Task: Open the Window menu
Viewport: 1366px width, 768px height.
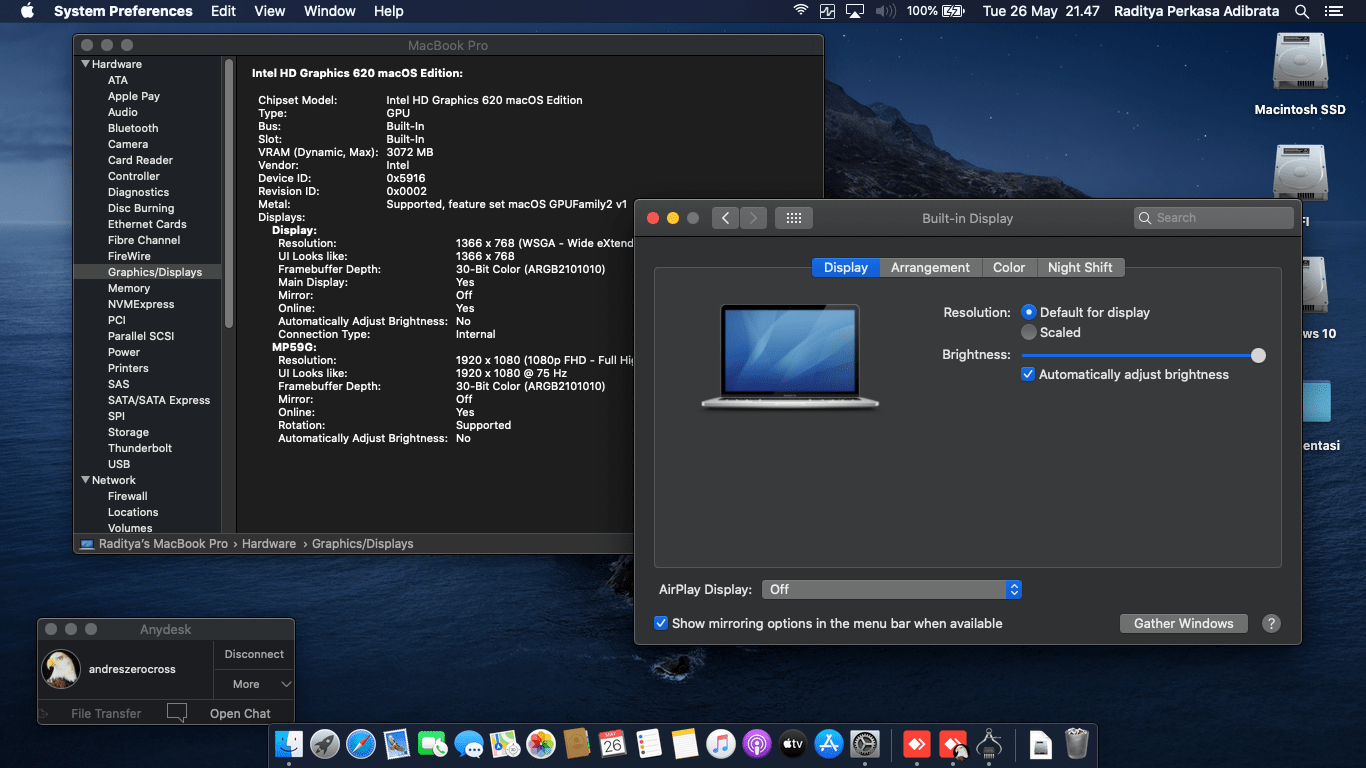Action: pyautogui.click(x=330, y=11)
